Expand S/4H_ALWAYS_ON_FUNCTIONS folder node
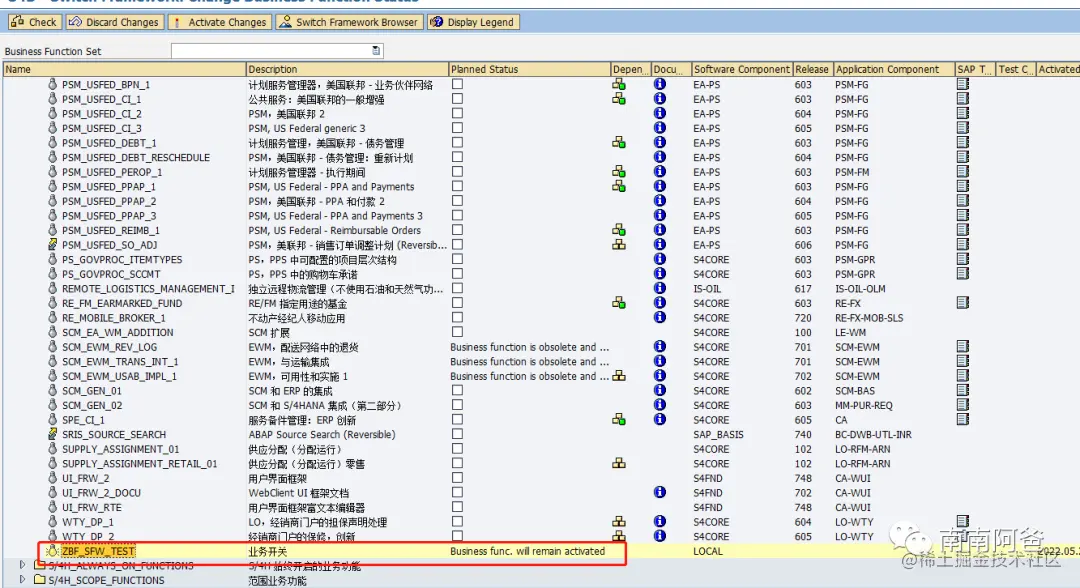Screen dimensions: 1080x588 coord(22,565)
